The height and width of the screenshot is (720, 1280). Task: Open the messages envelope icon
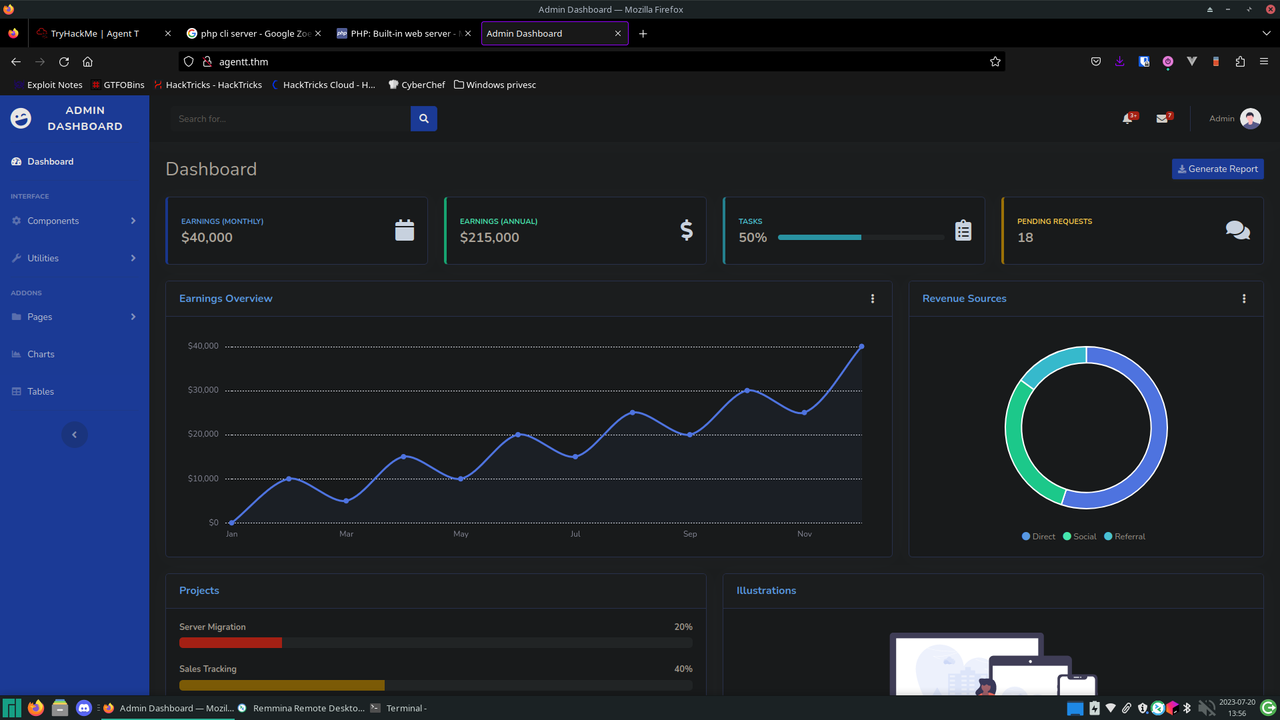point(1162,119)
